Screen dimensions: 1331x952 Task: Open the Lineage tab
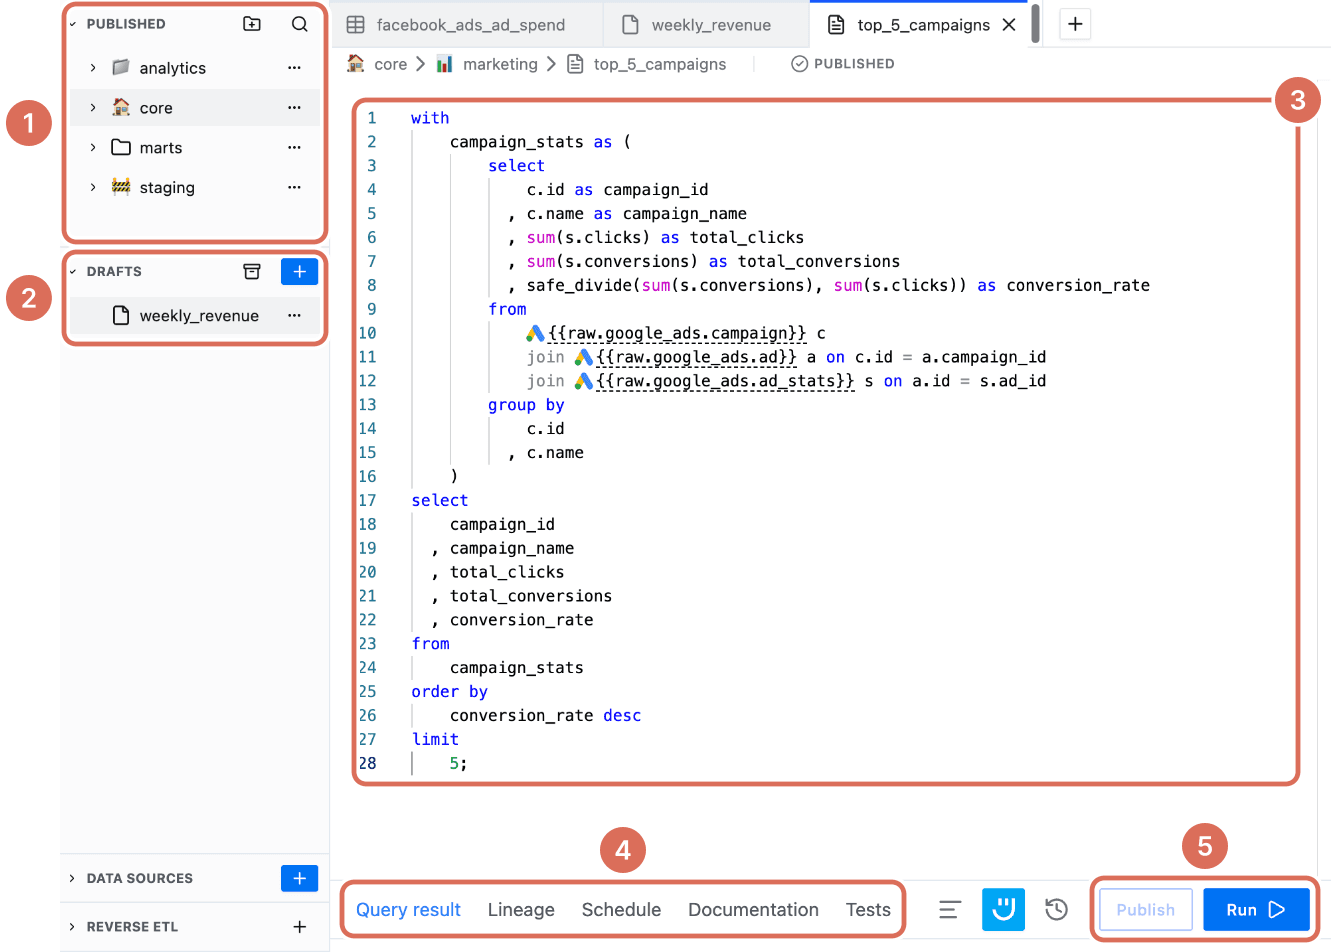point(521,910)
